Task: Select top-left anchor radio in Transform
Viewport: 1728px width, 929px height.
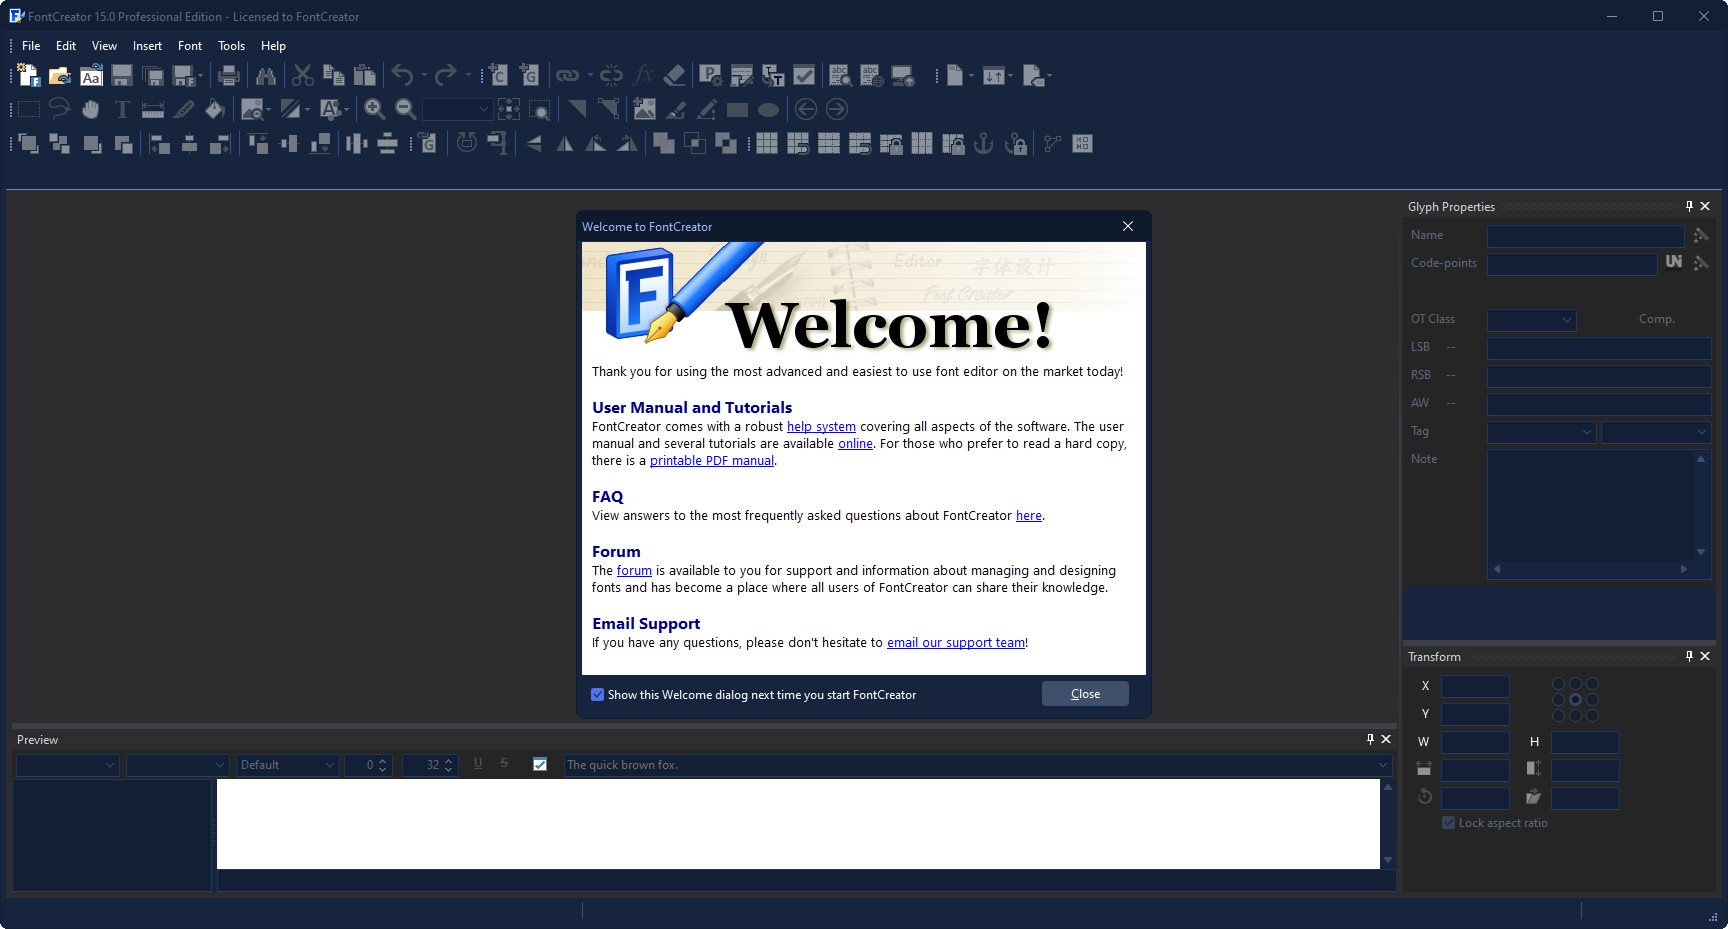Action: pos(1558,684)
